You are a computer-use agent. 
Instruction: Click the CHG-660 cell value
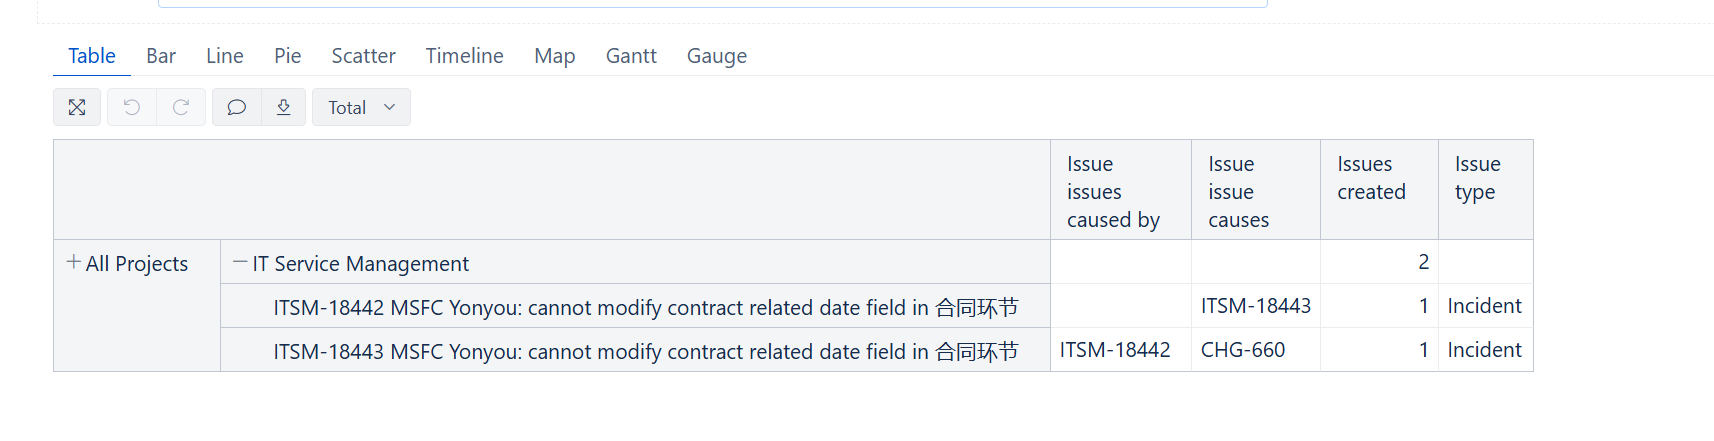tap(1243, 350)
